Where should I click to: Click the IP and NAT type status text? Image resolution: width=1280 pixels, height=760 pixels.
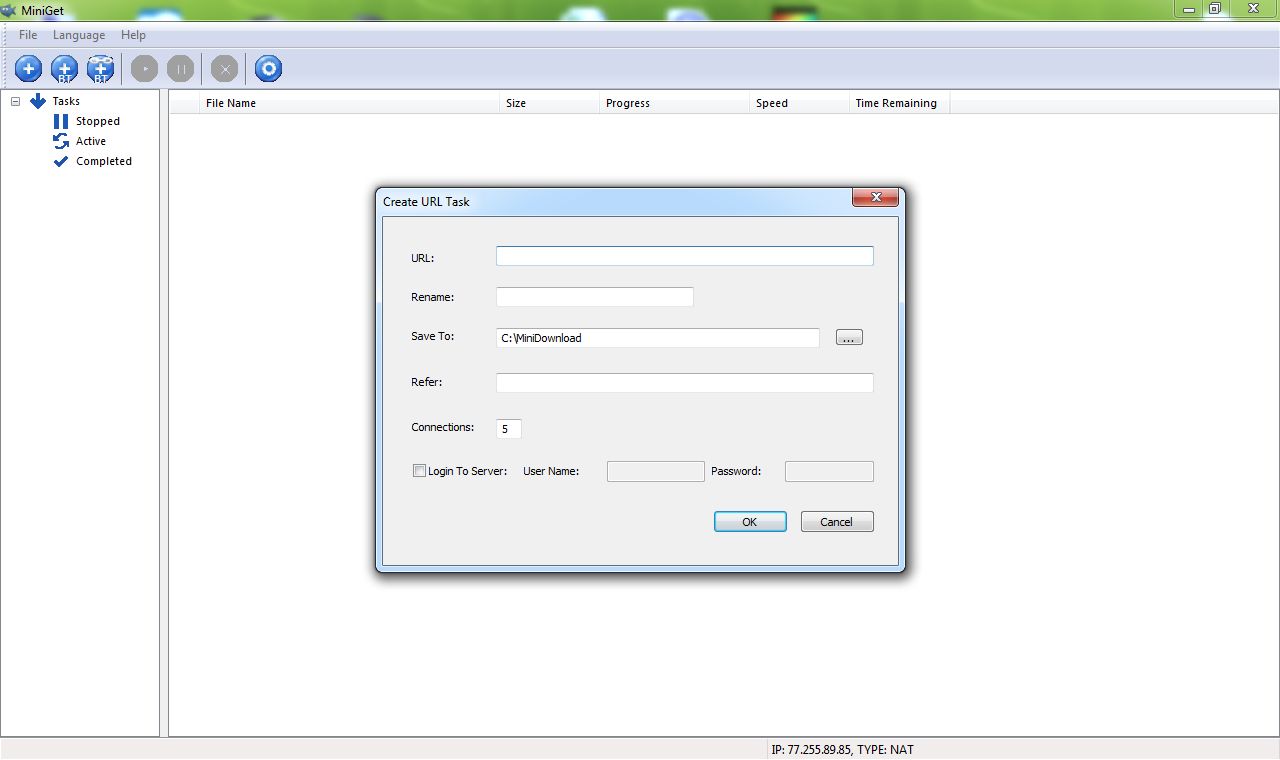[843, 749]
